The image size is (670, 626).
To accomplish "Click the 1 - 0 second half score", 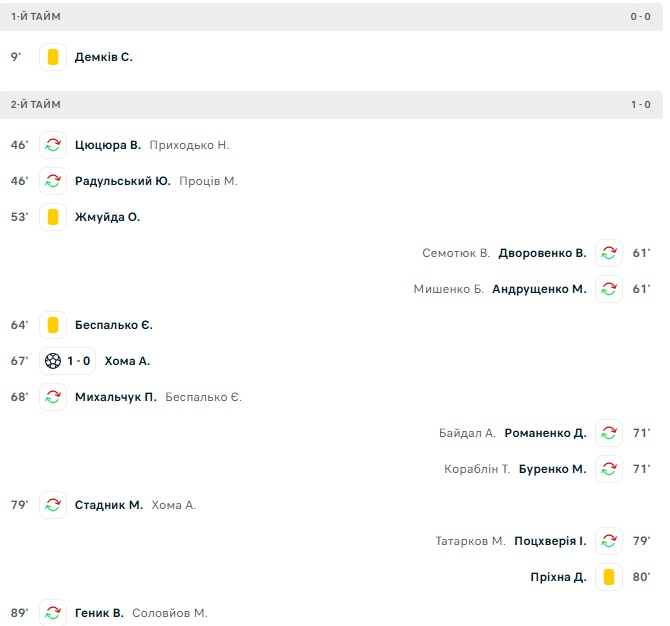I will point(640,104).
